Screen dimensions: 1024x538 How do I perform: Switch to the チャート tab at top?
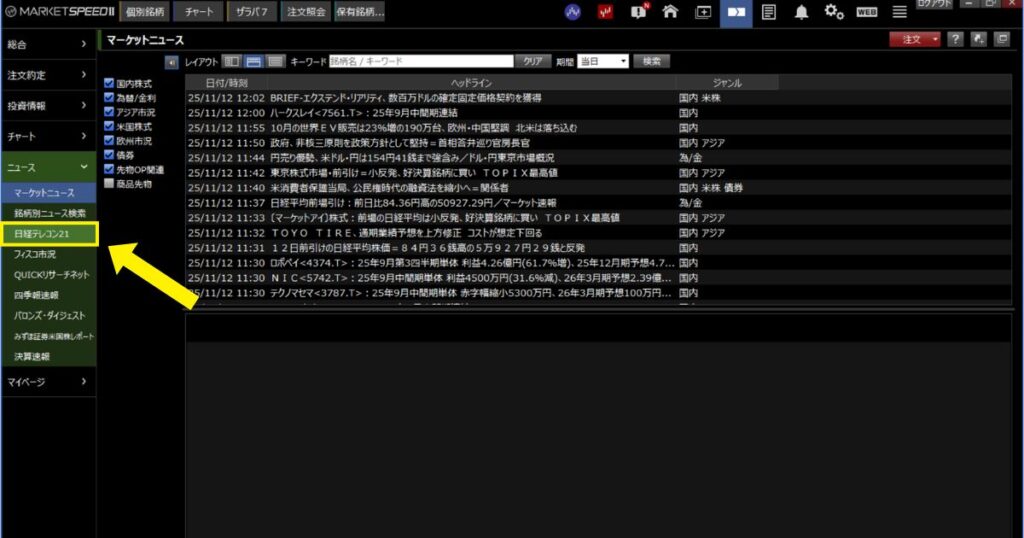pyautogui.click(x=199, y=12)
